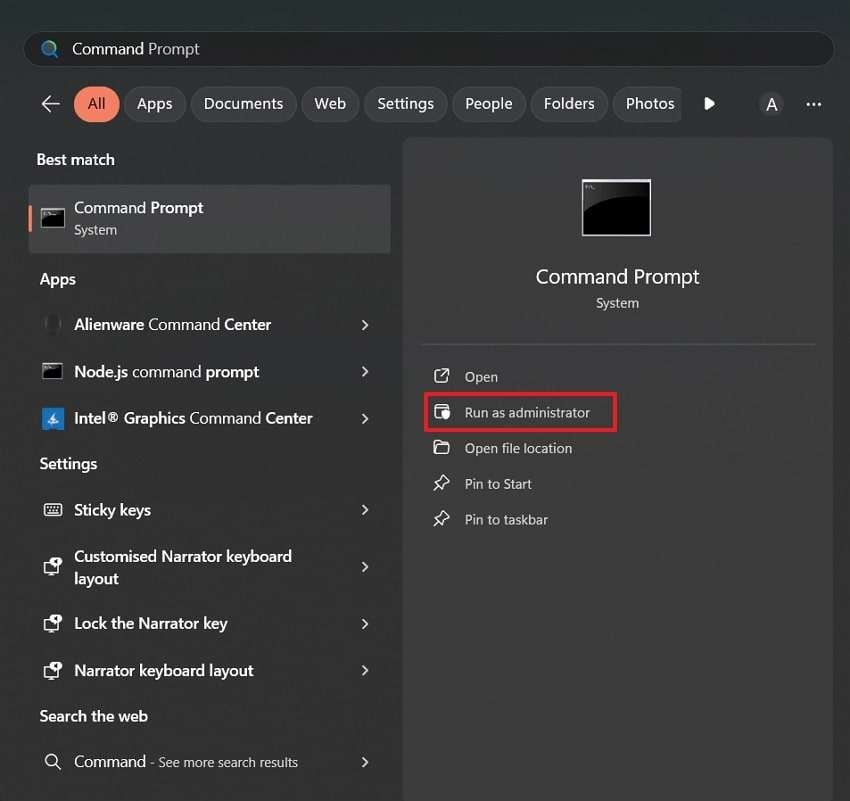
Task: Click the Narrator keyboard layout icon
Action: [53, 670]
